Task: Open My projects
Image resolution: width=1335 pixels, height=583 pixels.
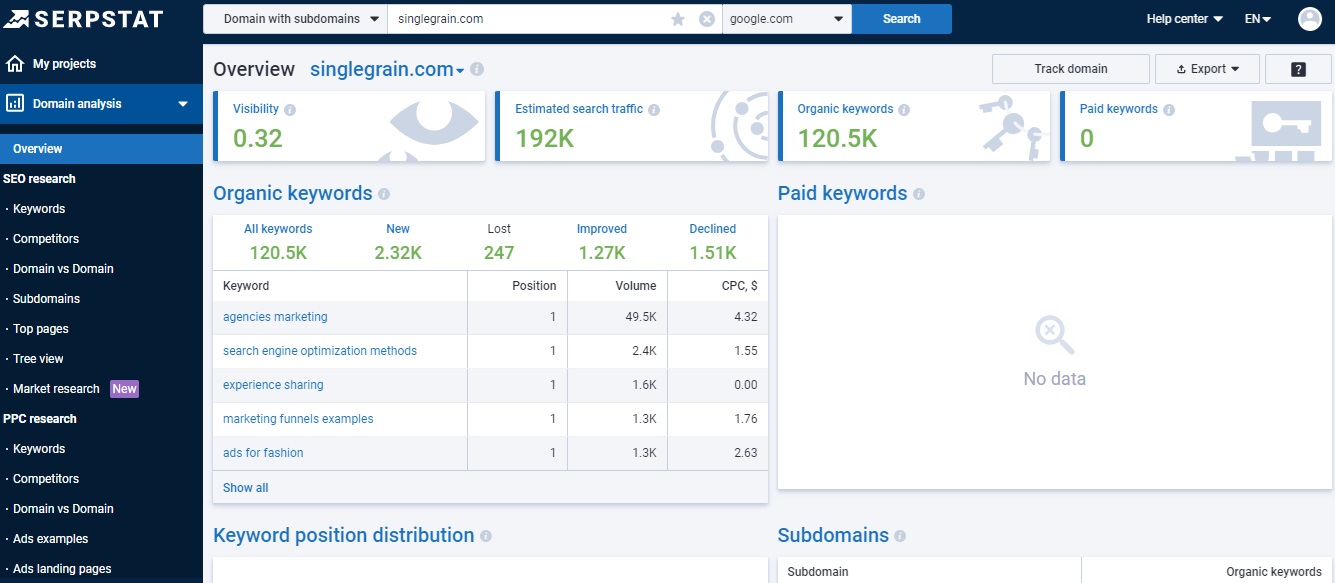Action: click(64, 64)
